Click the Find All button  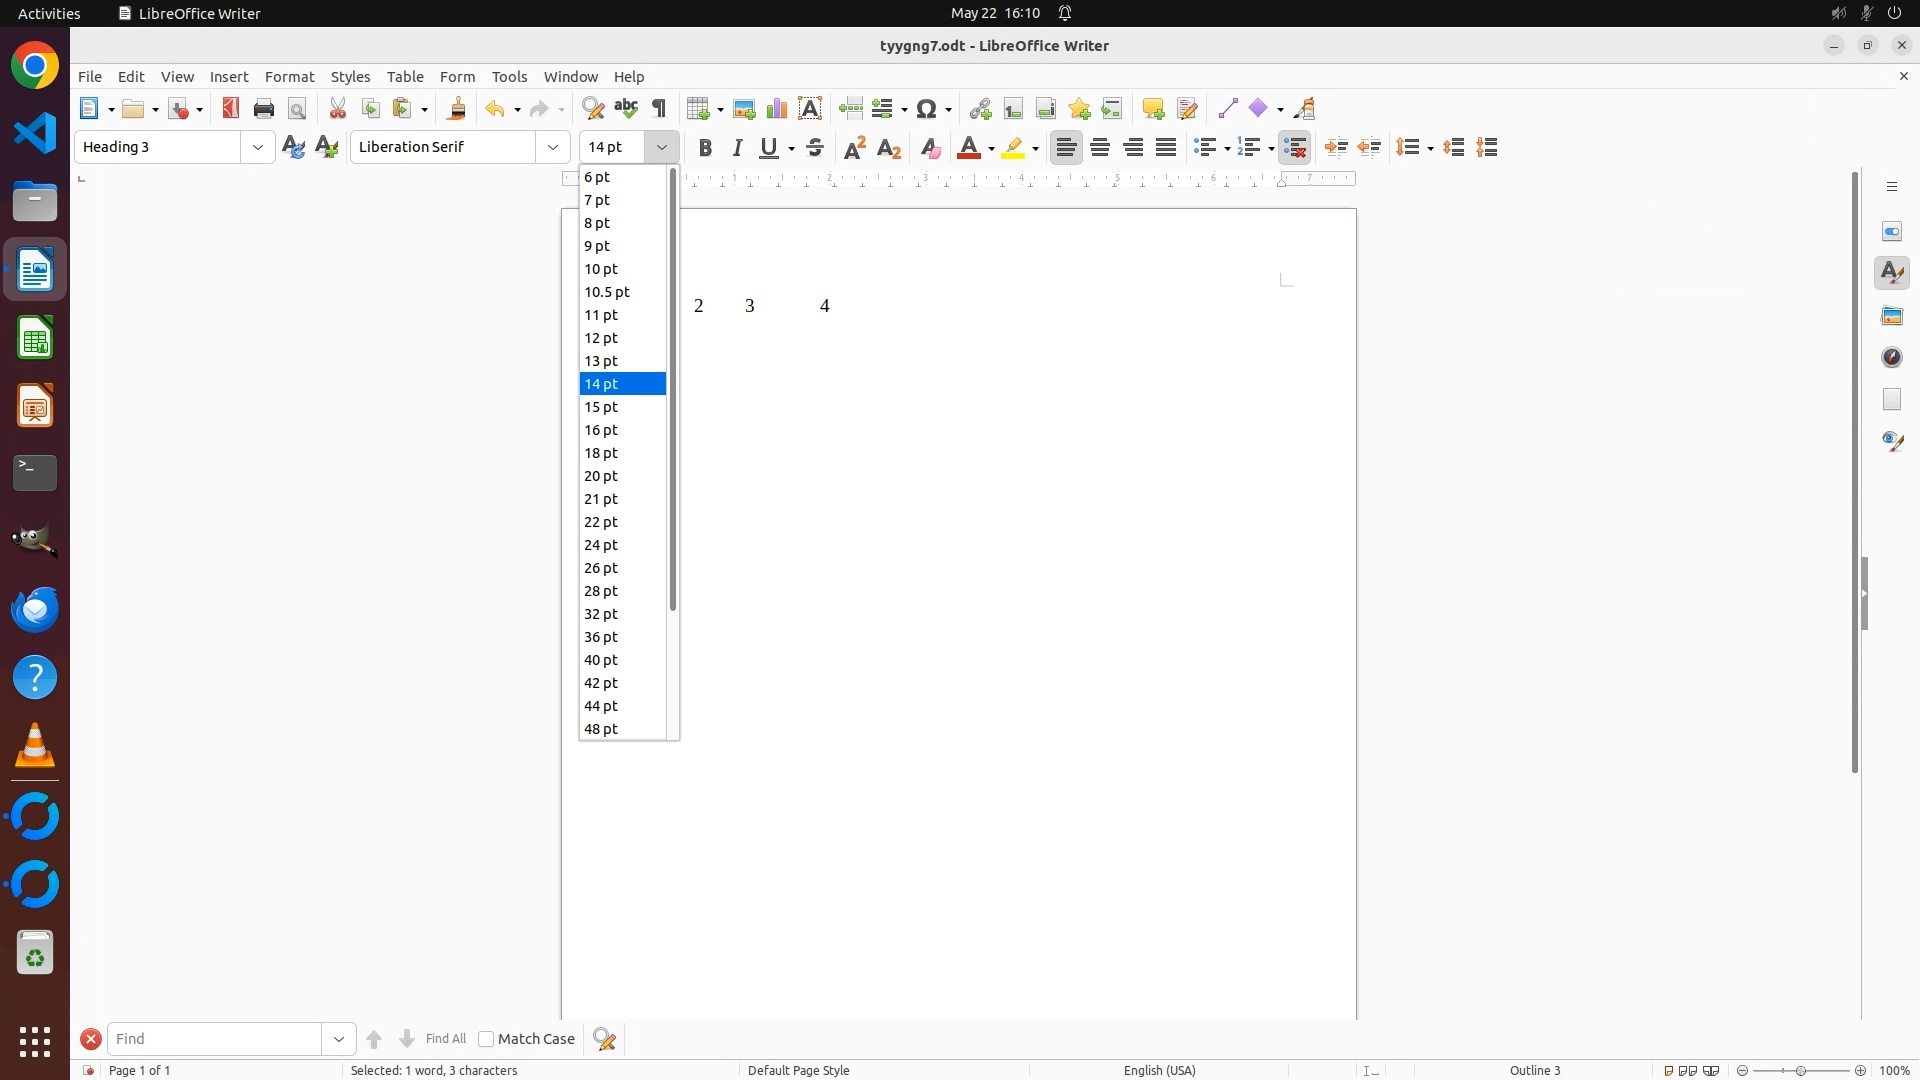(x=445, y=1039)
